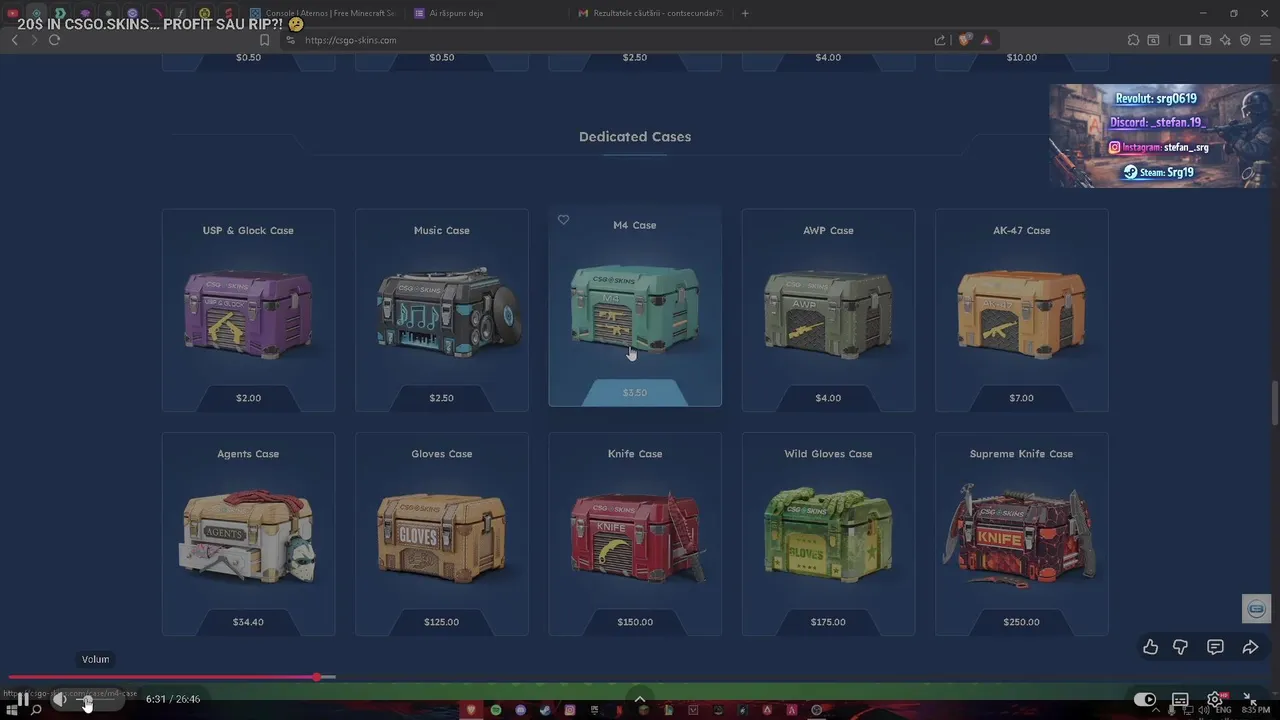Click the $7.00 price tag
1280x720 pixels.
point(1021,398)
